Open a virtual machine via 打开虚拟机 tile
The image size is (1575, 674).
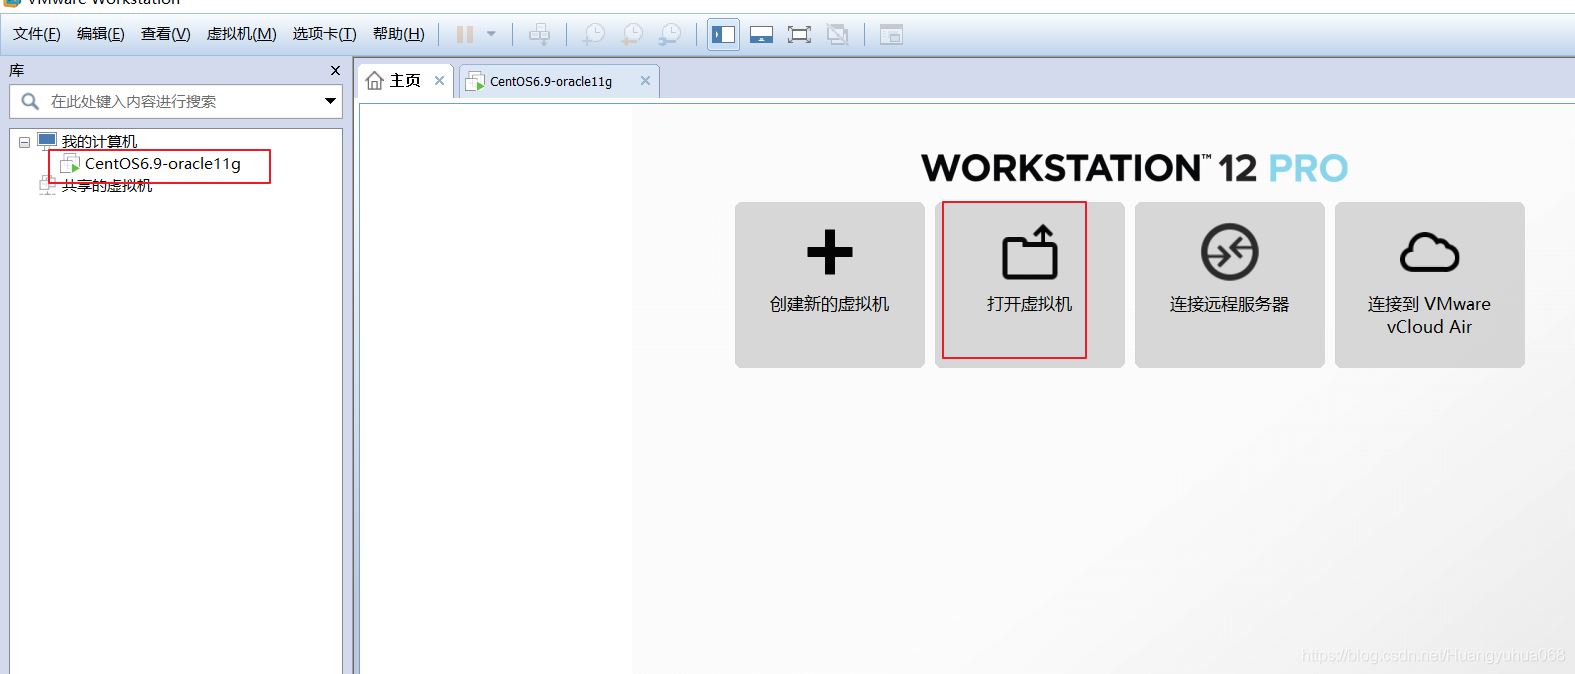[x=1029, y=285]
